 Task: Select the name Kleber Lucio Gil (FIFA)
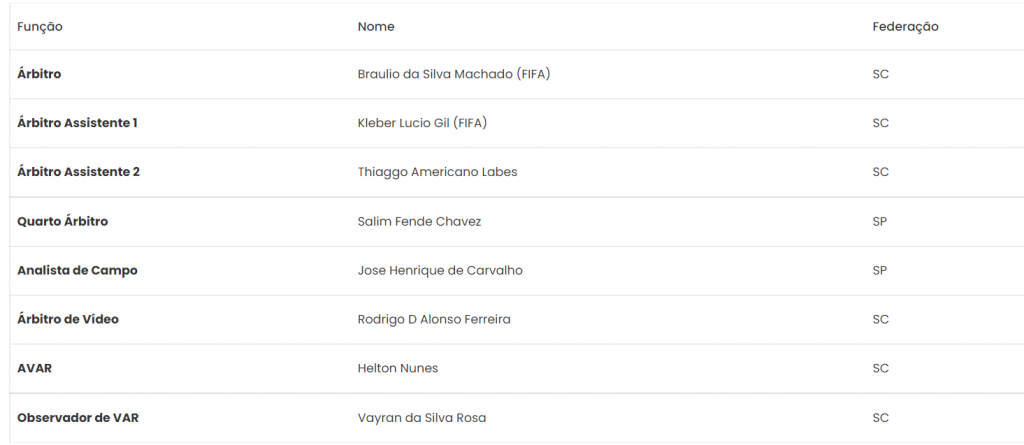pyautogui.click(x=423, y=124)
